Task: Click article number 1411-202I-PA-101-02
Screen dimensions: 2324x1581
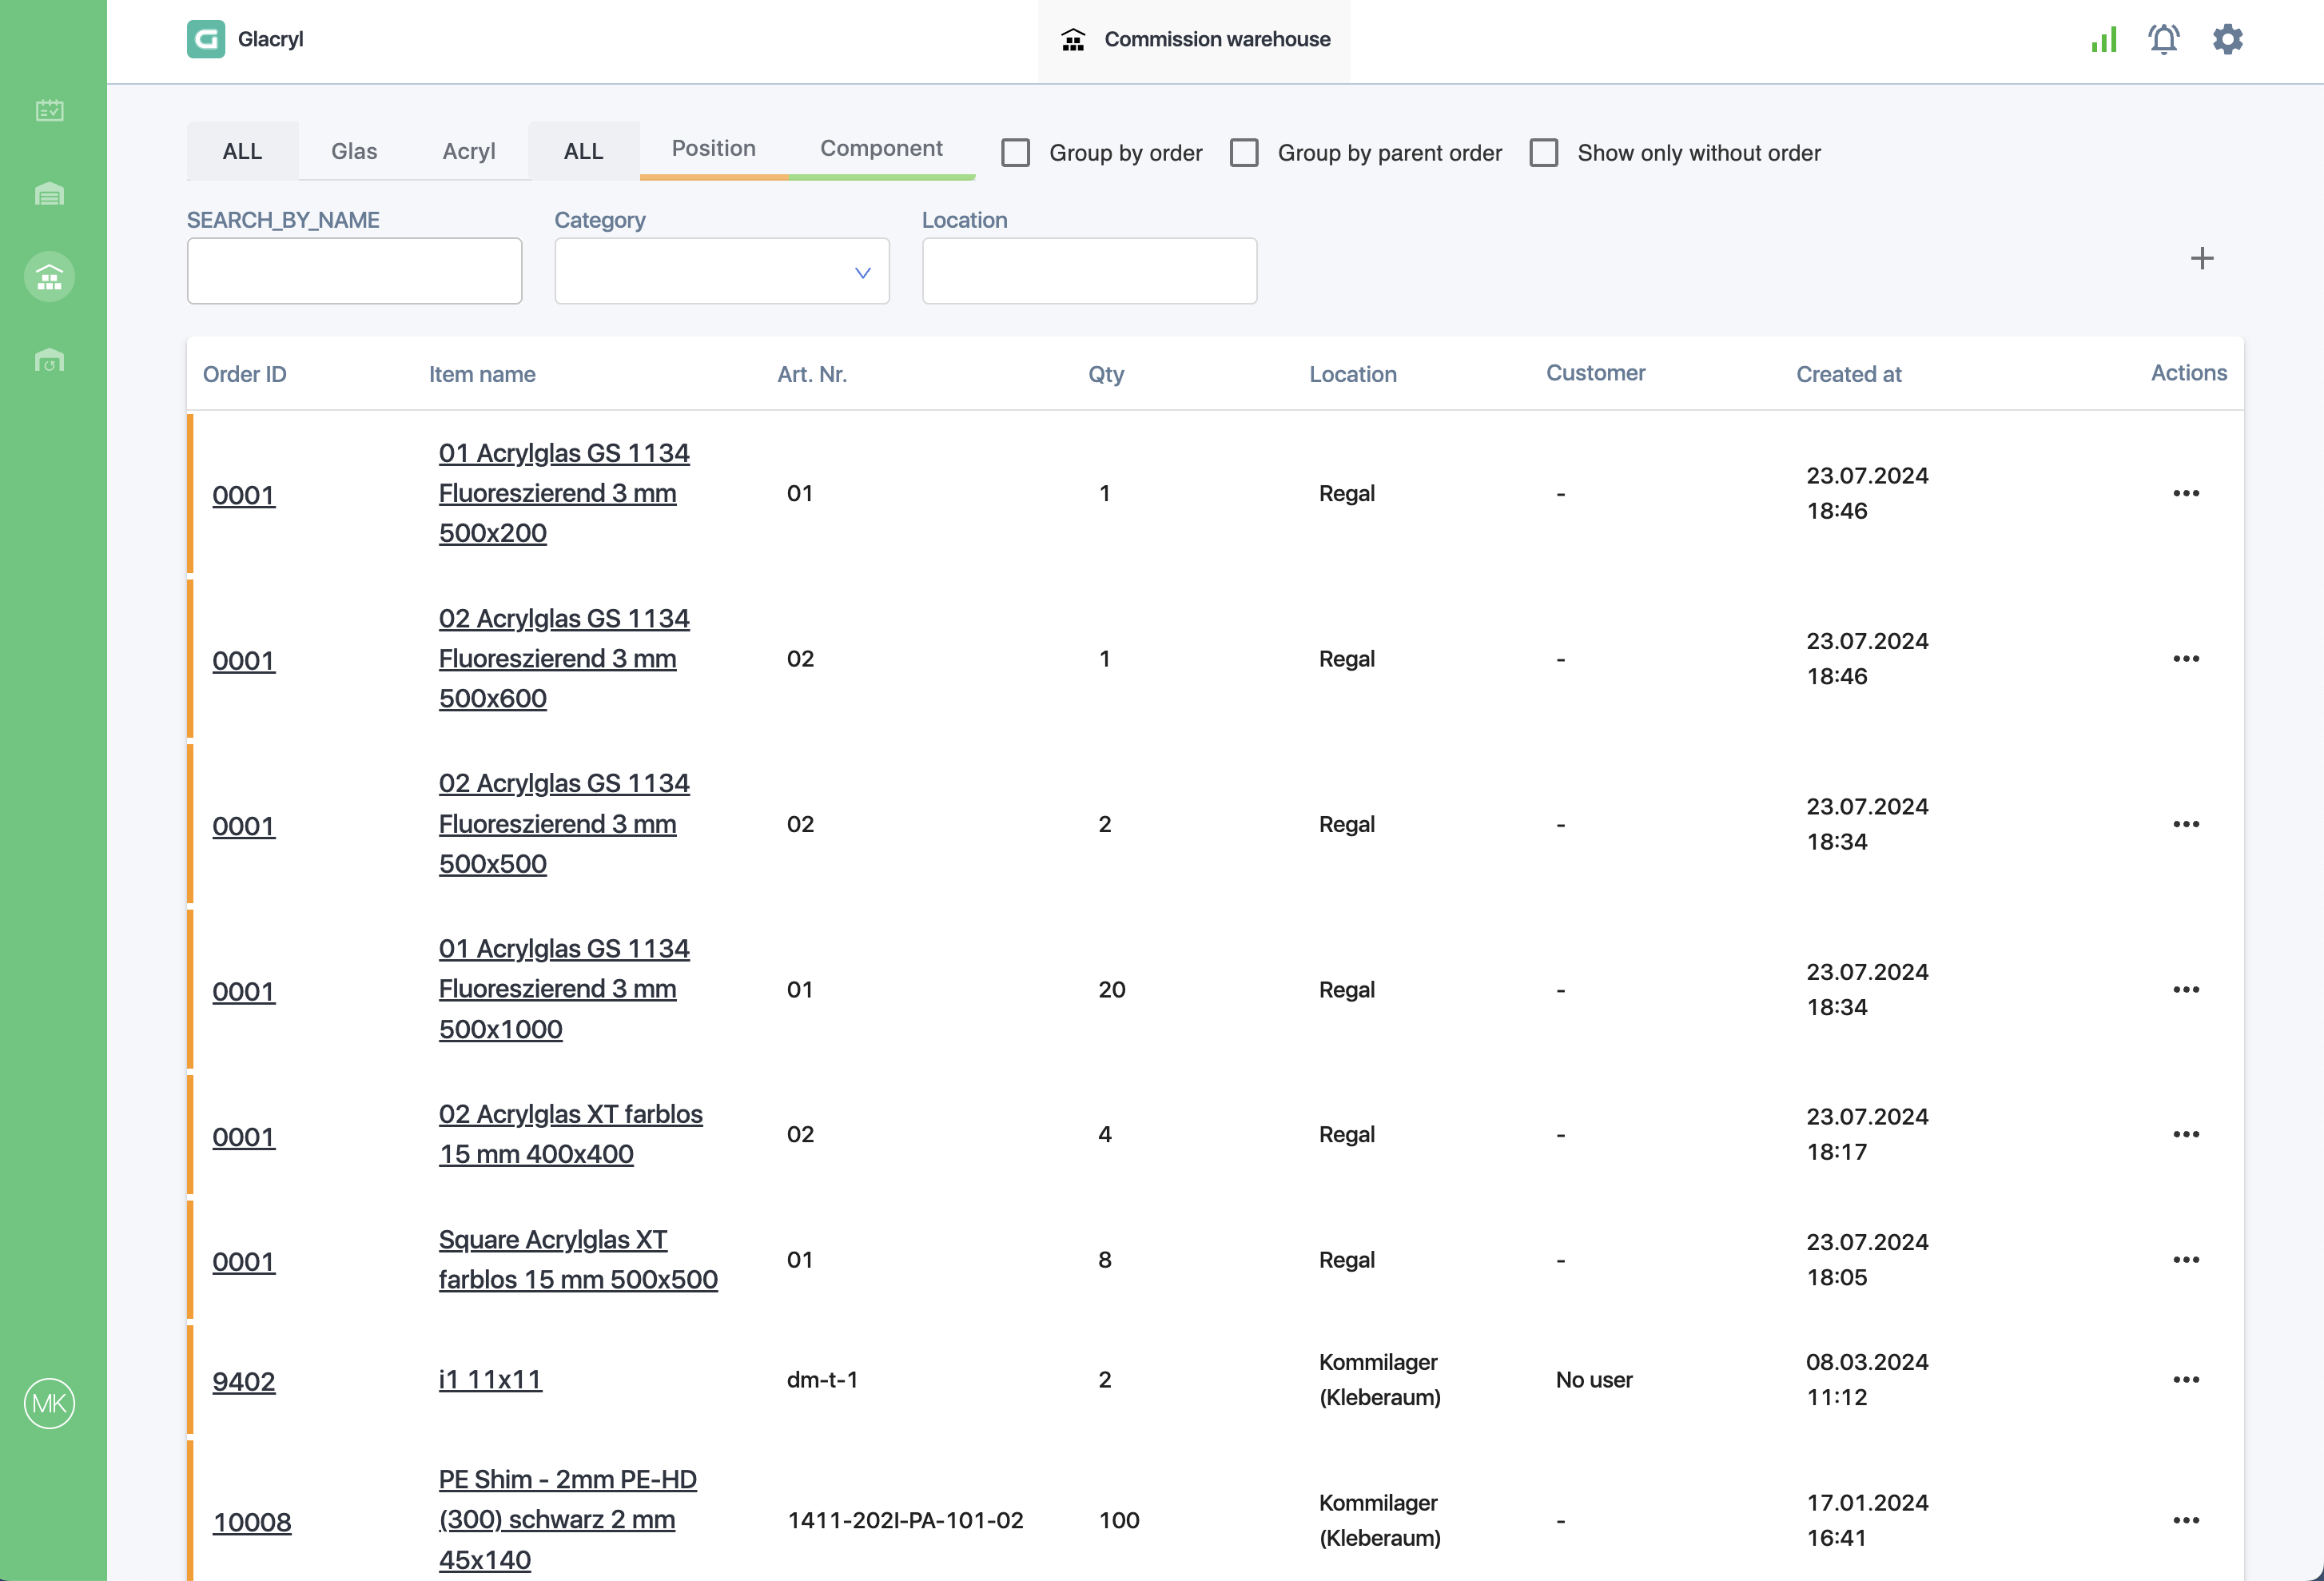Action: pos(906,1521)
